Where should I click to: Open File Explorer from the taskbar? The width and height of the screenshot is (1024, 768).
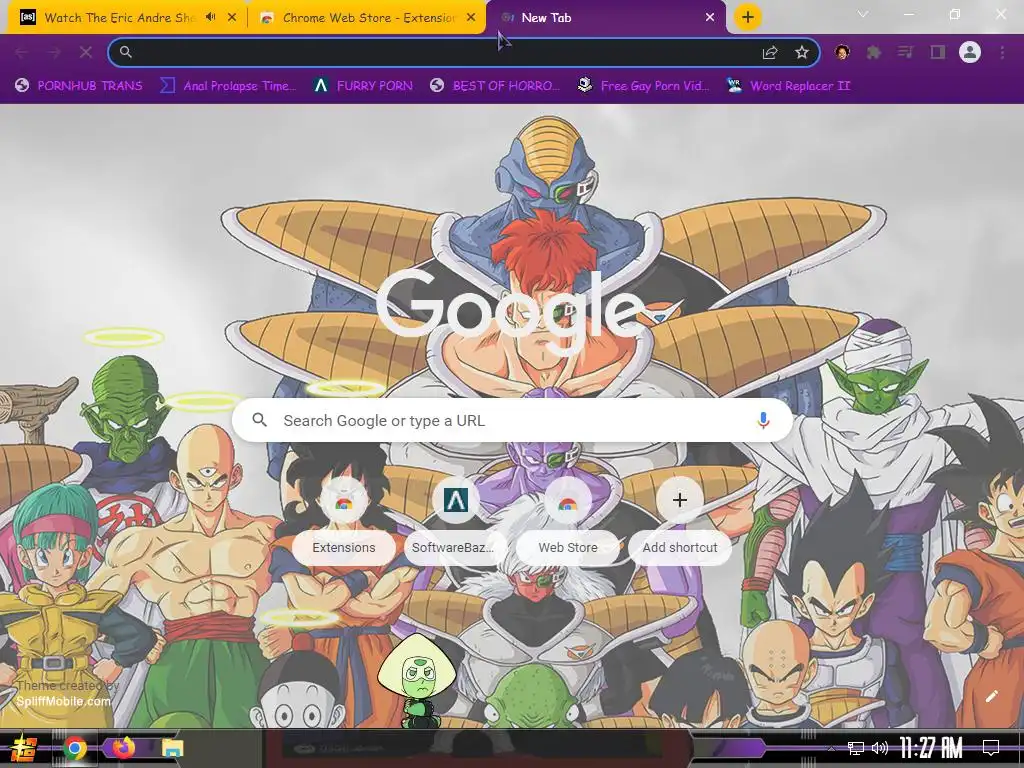[x=172, y=748]
